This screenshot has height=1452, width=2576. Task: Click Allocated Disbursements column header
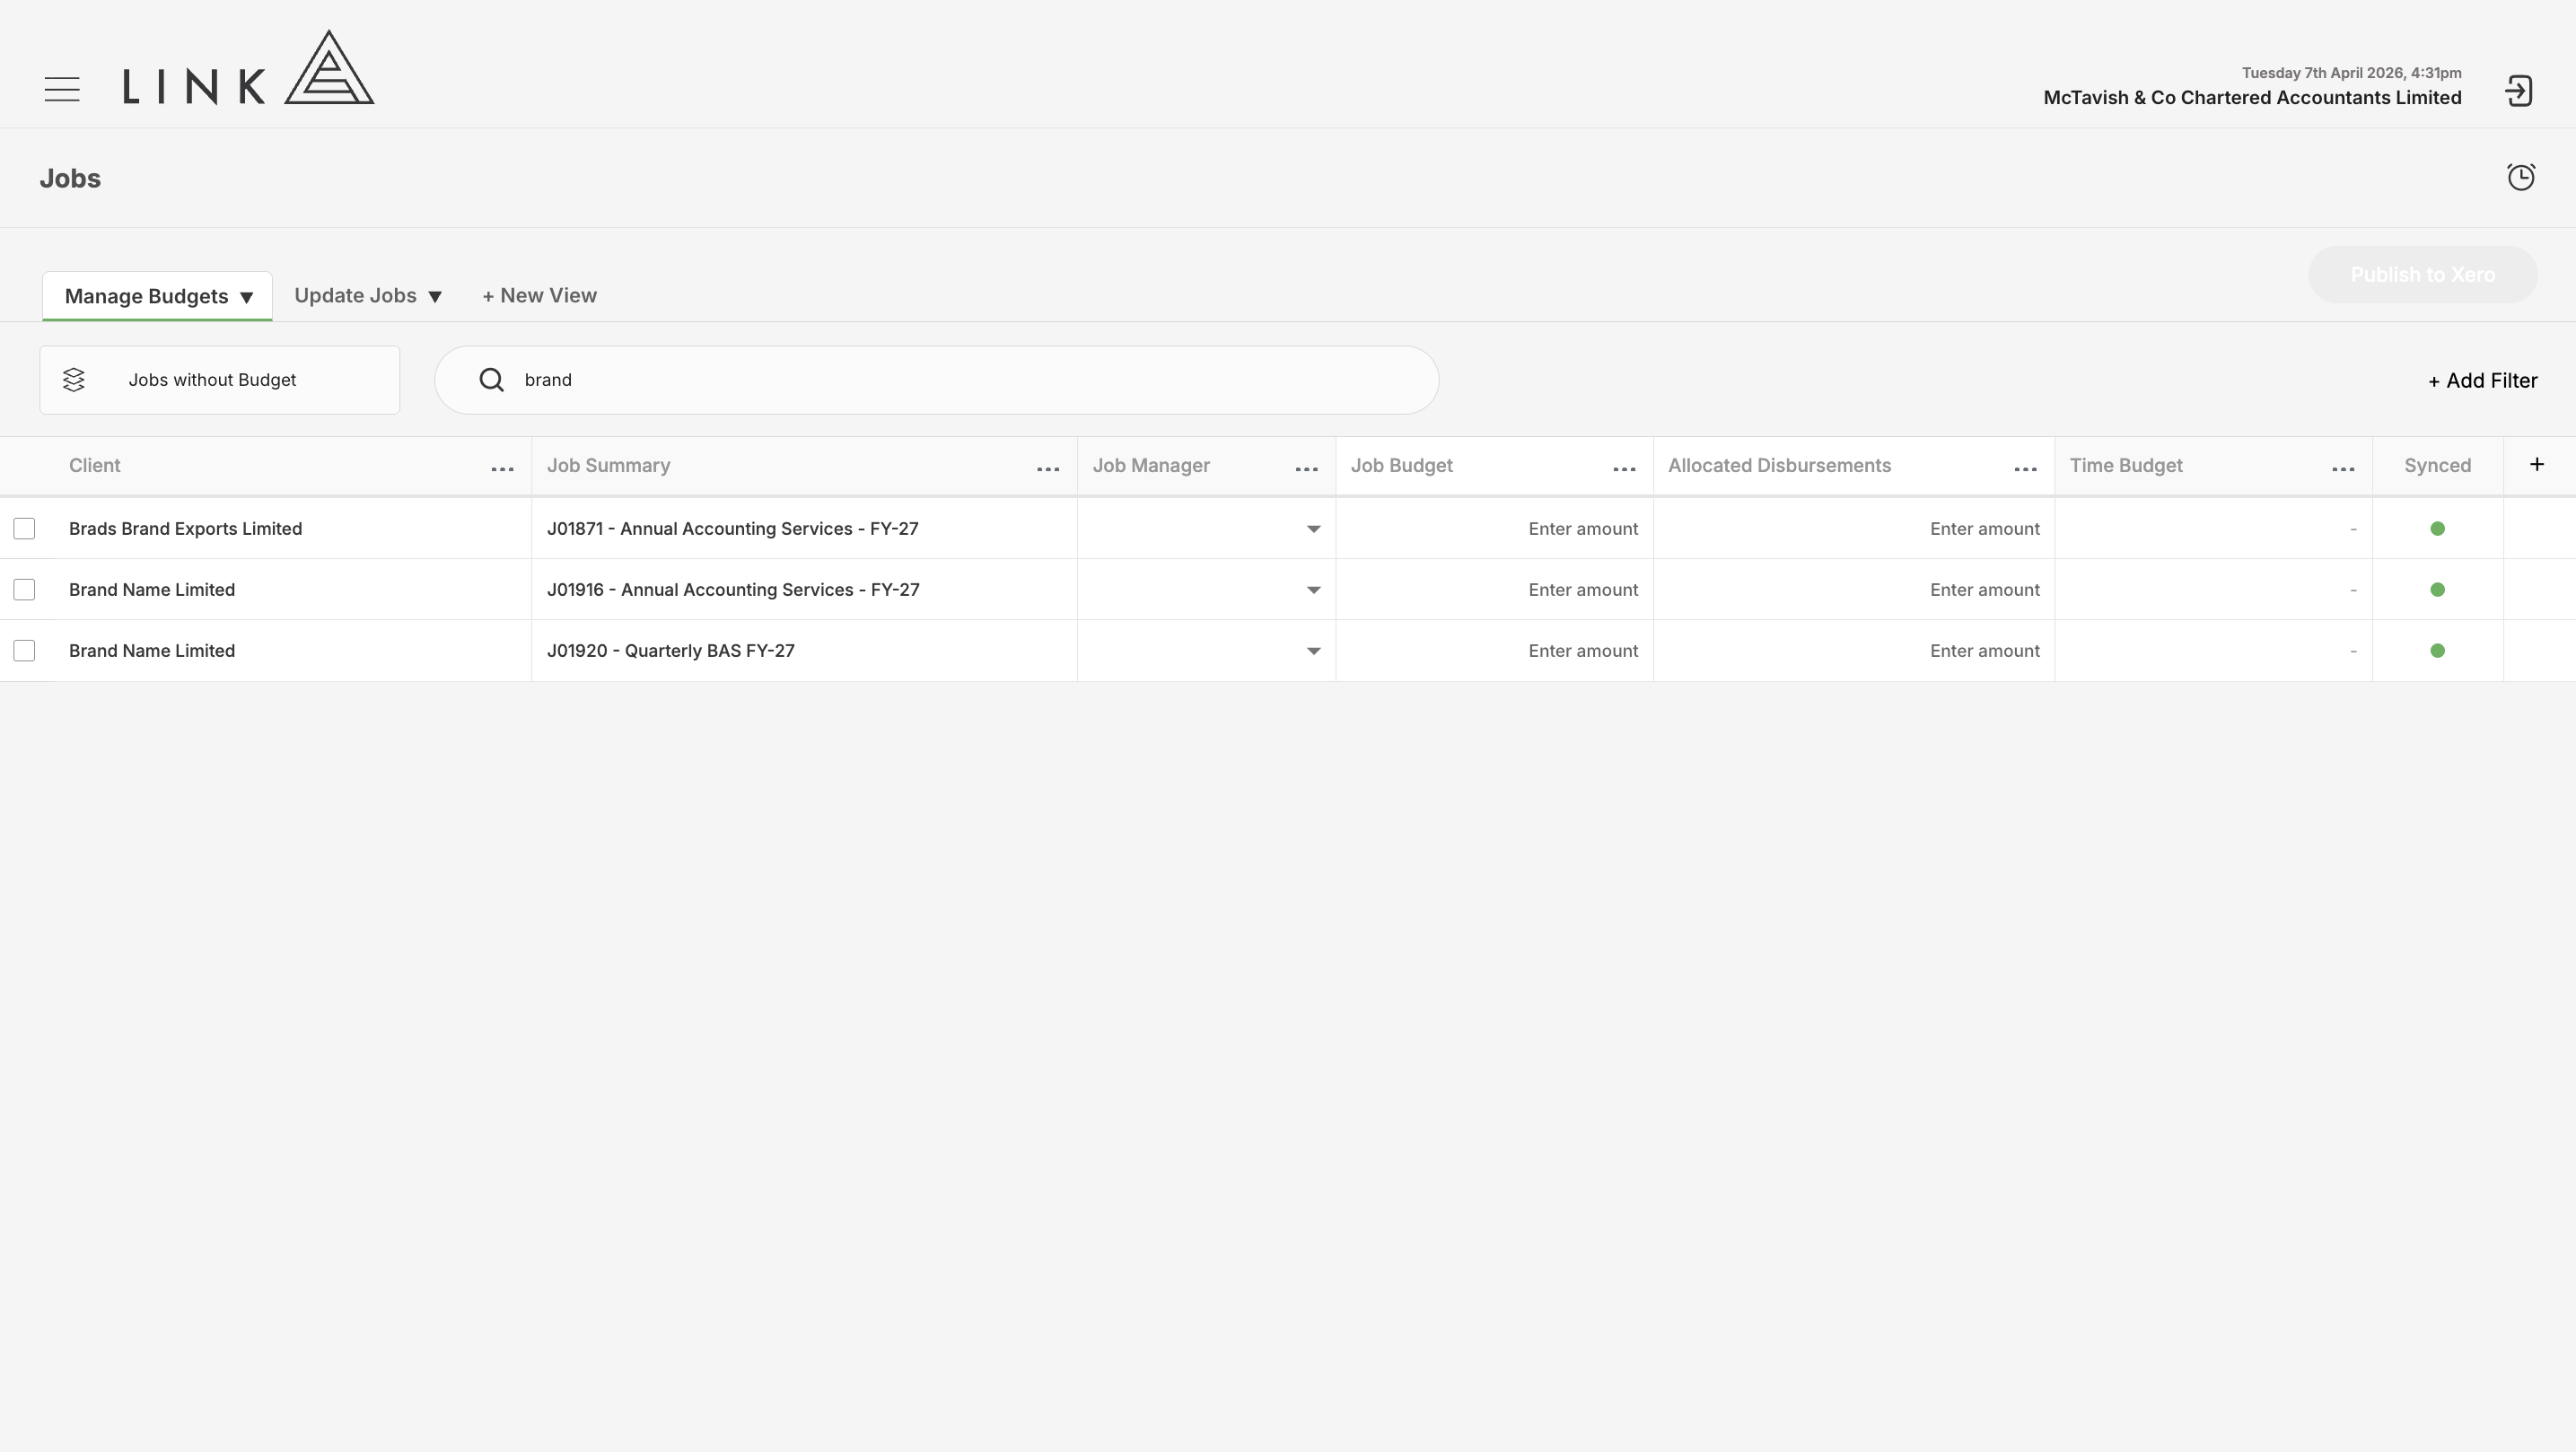1779,466
